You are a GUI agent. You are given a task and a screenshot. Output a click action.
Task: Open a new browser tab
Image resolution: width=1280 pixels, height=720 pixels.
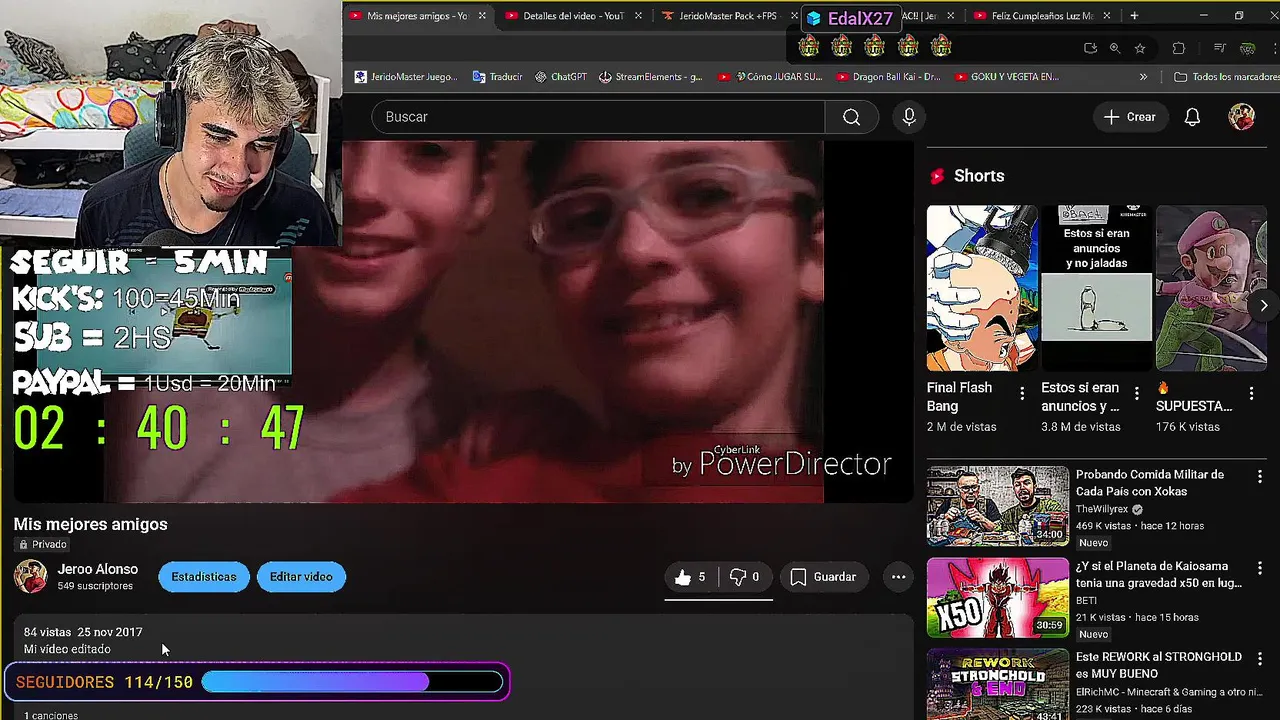click(x=1134, y=16)
